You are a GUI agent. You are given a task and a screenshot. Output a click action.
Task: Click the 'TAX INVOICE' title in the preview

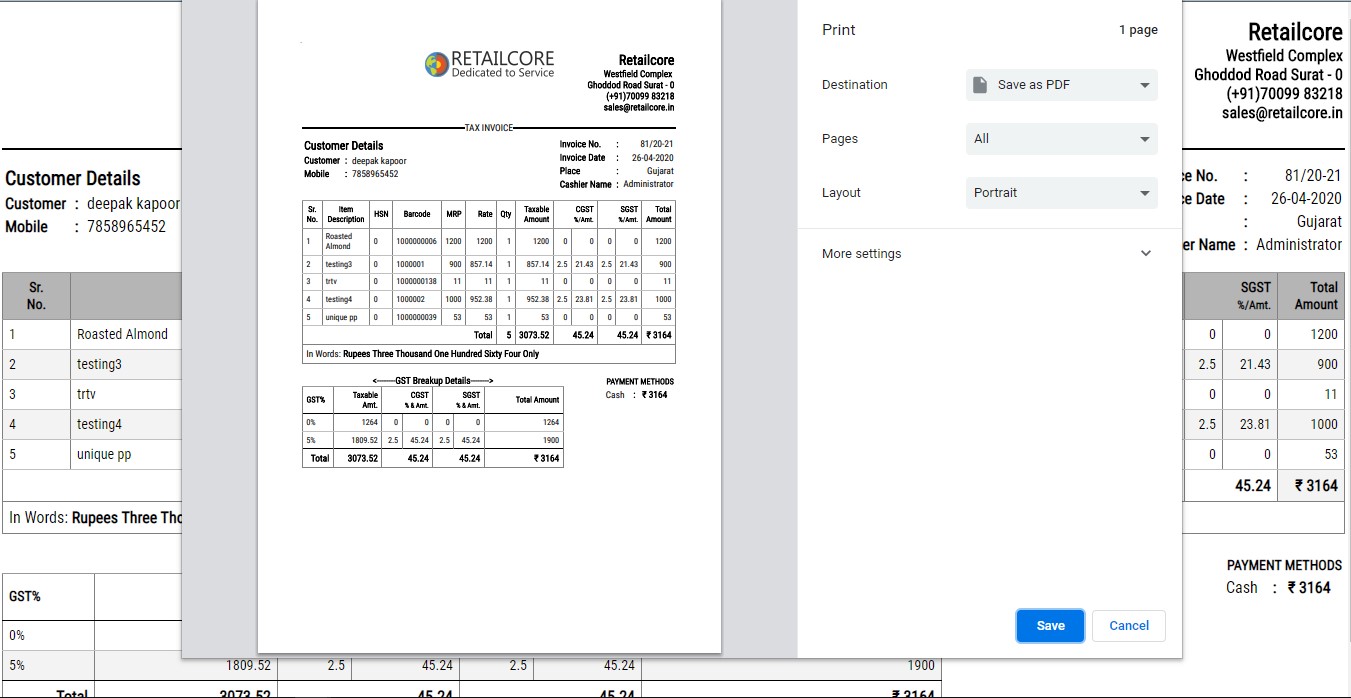coord(489,128)
